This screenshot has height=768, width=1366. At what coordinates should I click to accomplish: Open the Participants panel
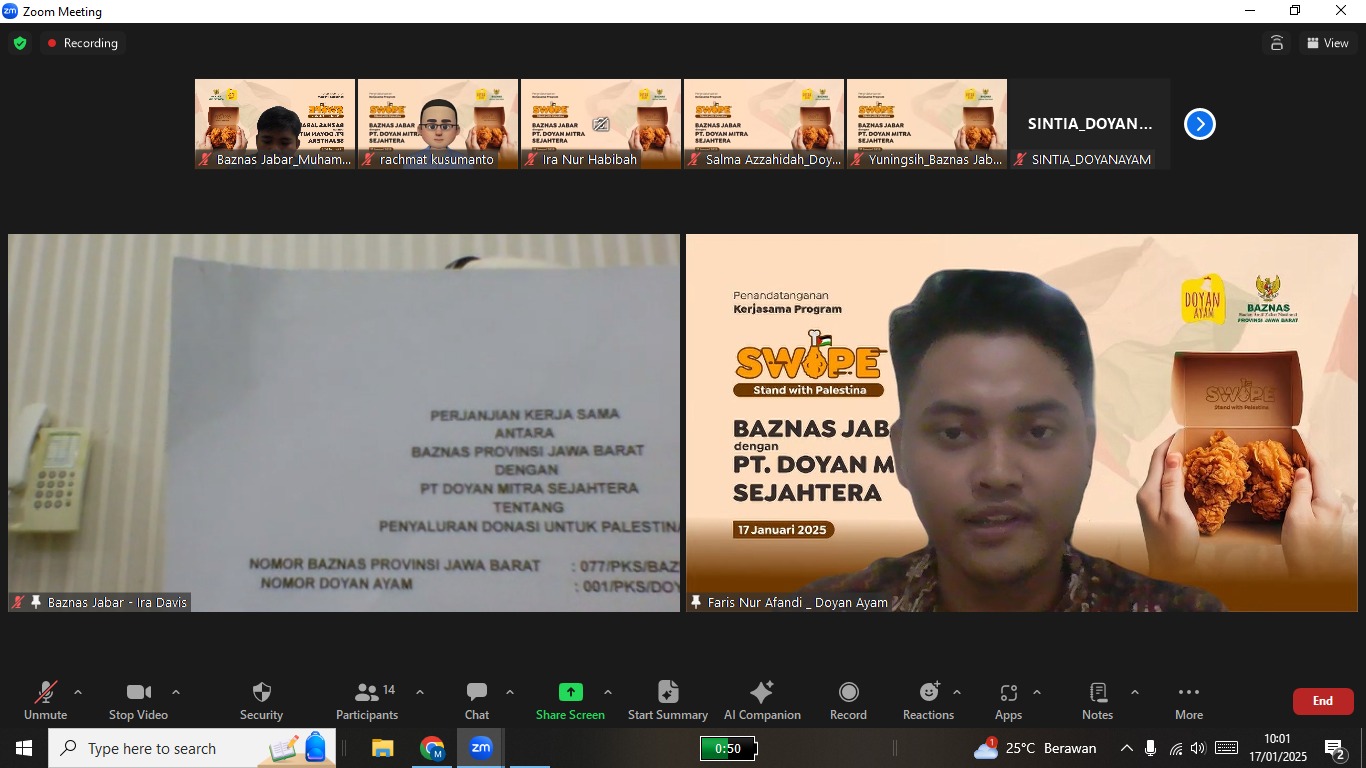tap(368, 700)
